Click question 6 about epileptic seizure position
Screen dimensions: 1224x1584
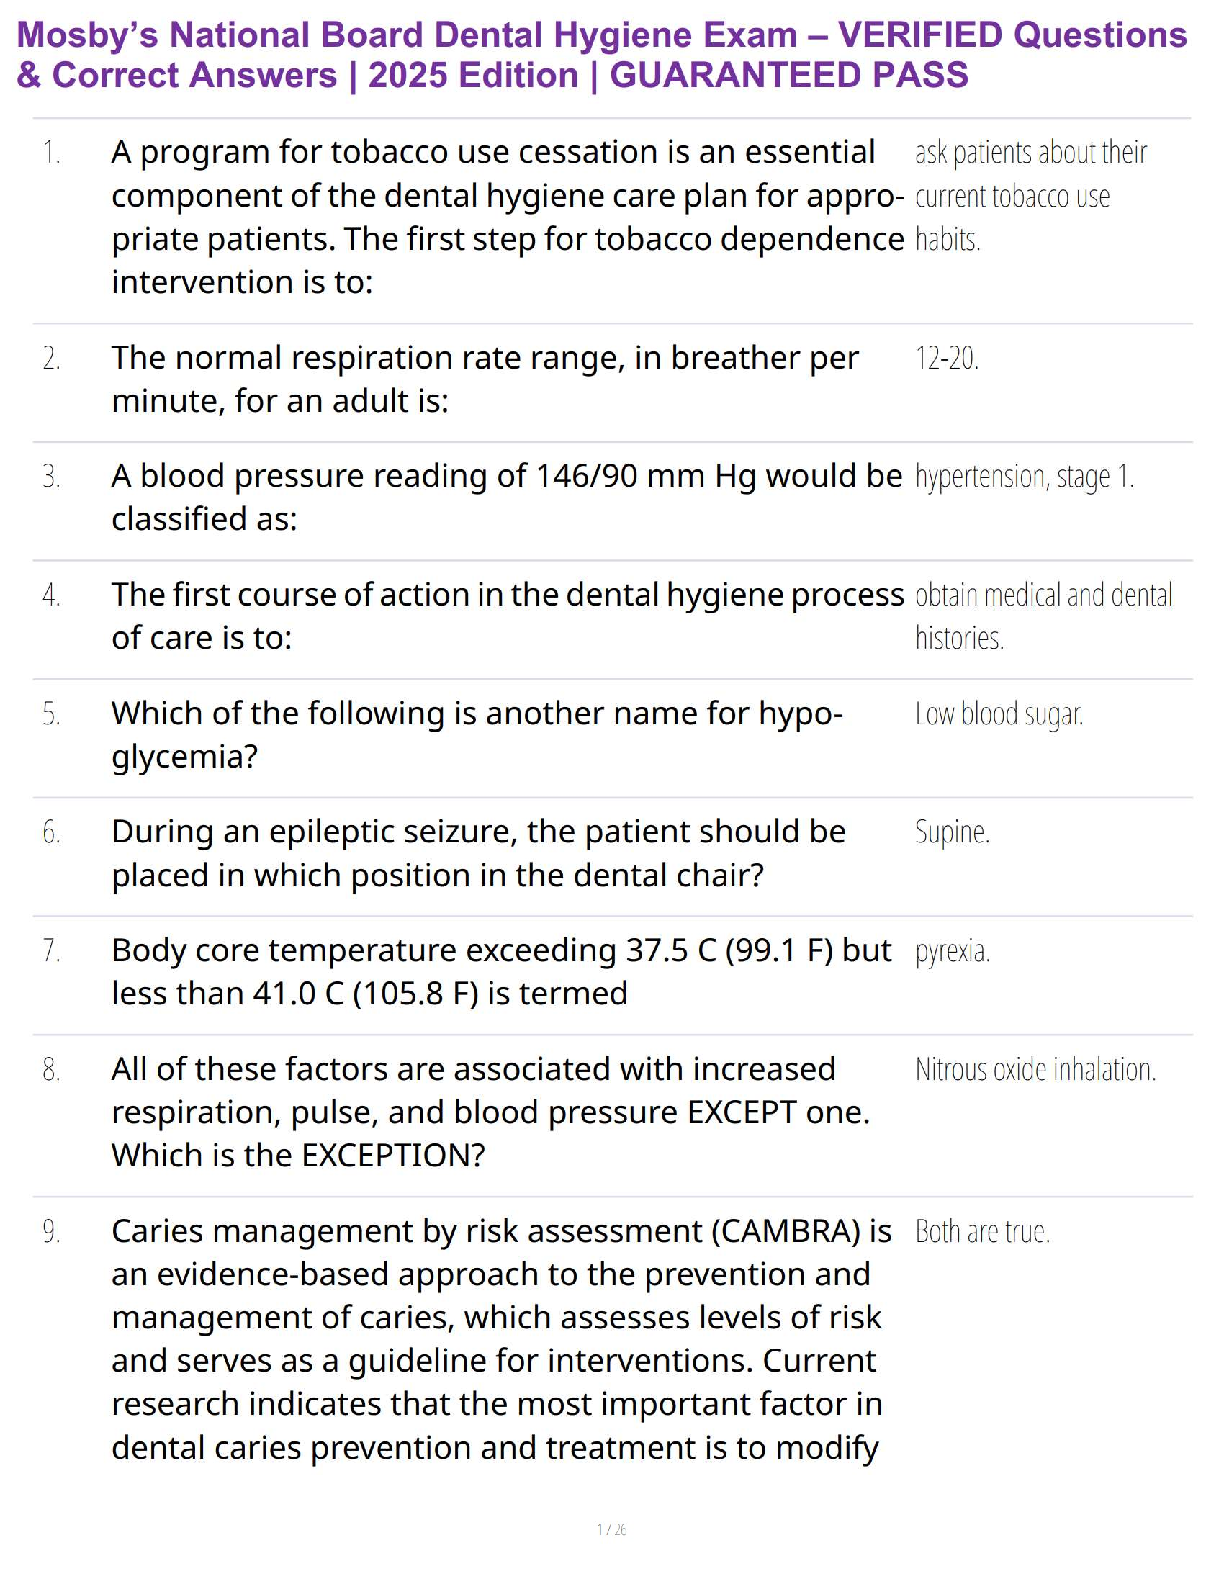(478, 853)
